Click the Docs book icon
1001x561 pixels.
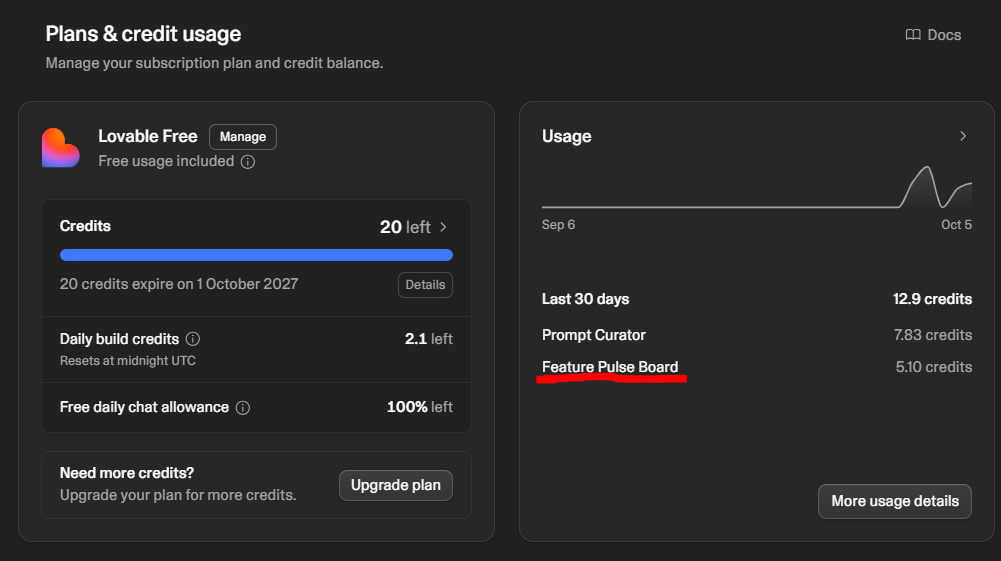[x=913, y=35]
